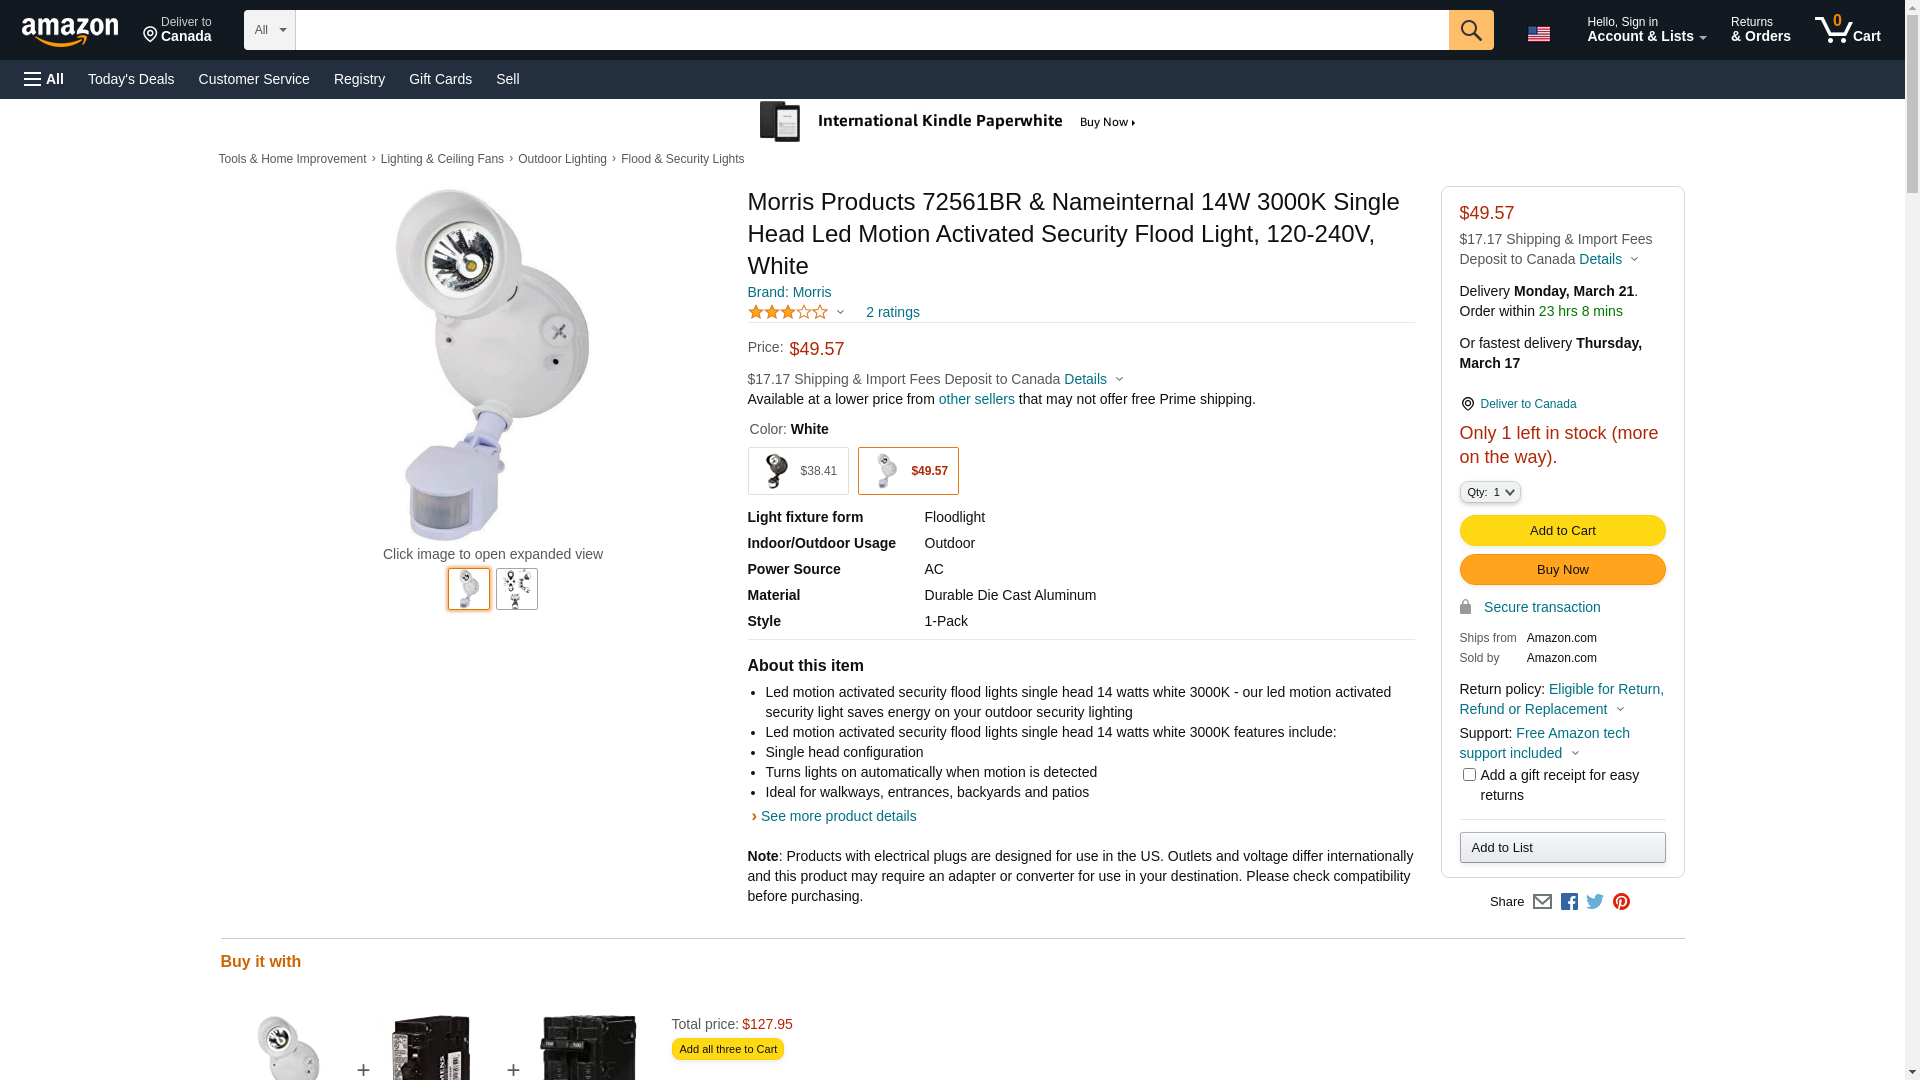Share via the email envelope icon
This screenshot has width=1920, height=1080.
coord(1542,902)
